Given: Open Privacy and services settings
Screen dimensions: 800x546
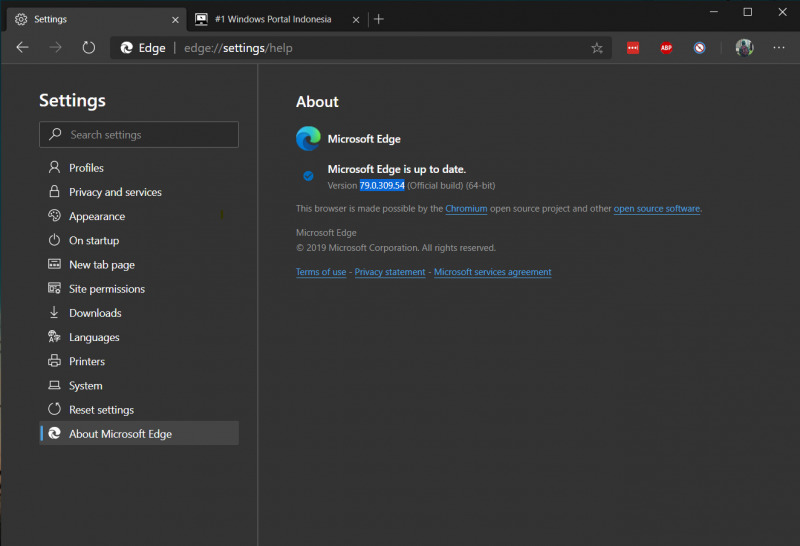Looking at the screenshot, I should [x=139, y=192].
